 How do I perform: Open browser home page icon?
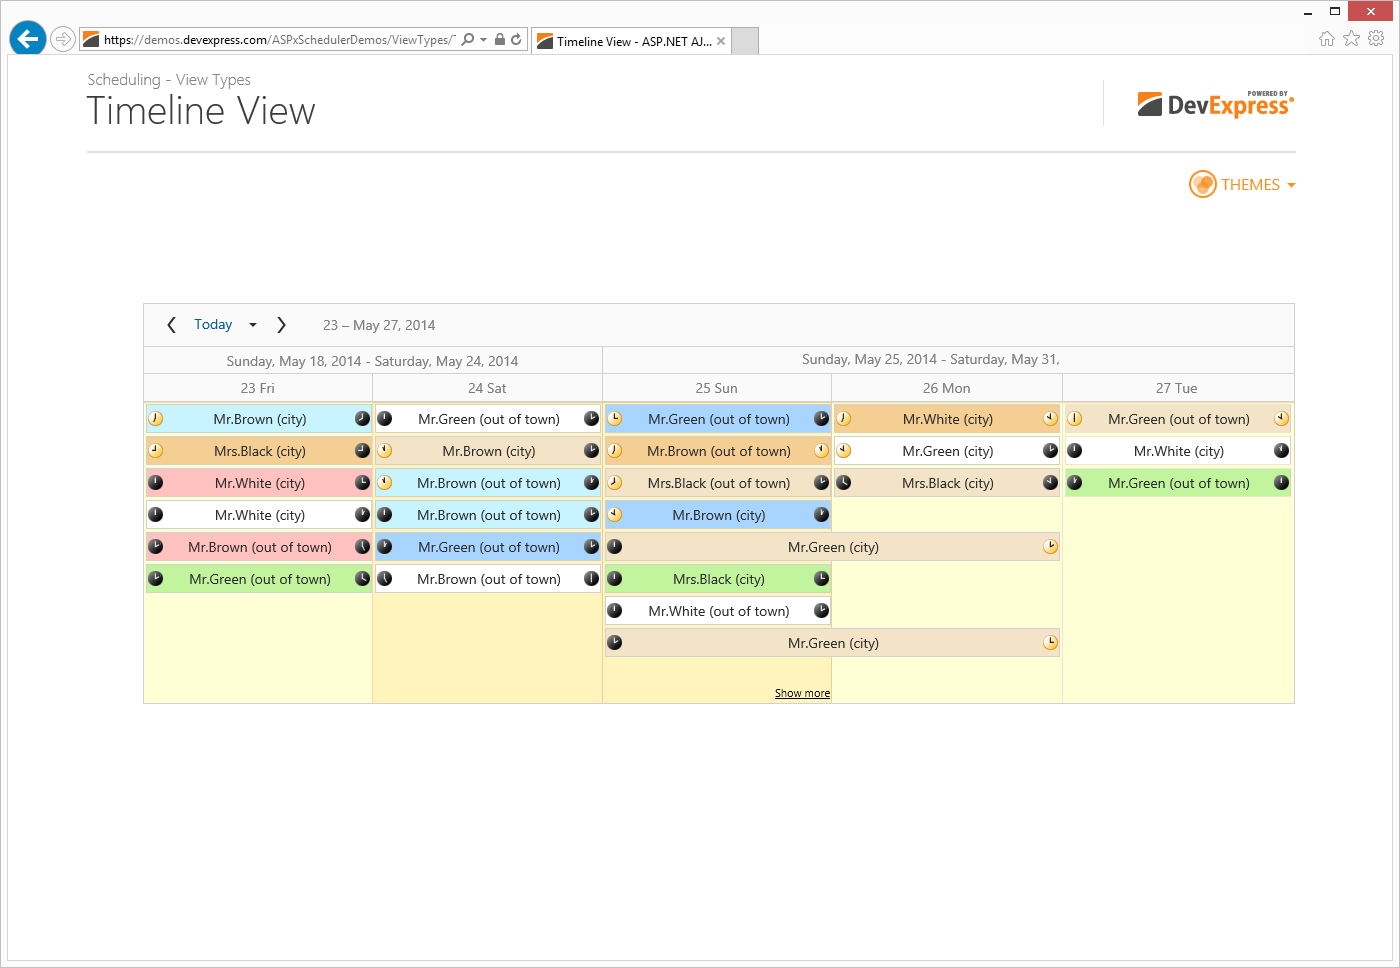[x=1326, y=39]
